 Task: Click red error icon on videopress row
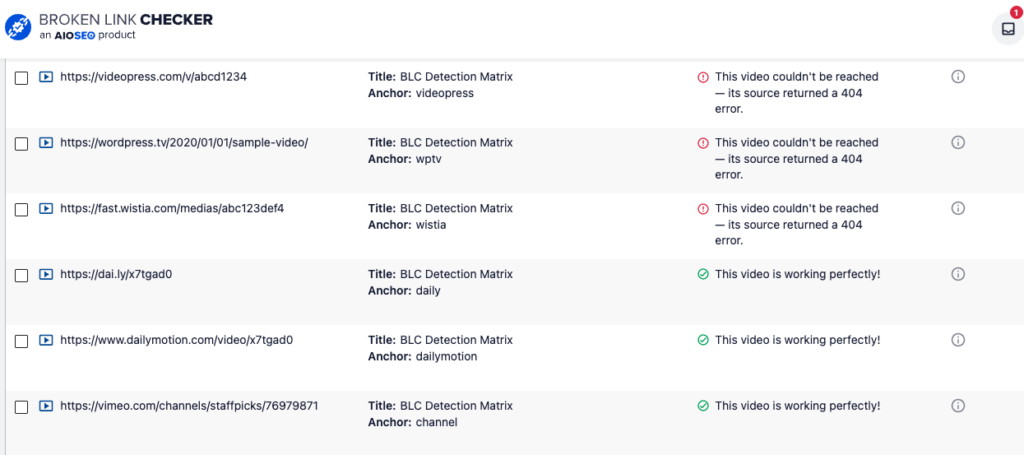click(x=703, y=77)
